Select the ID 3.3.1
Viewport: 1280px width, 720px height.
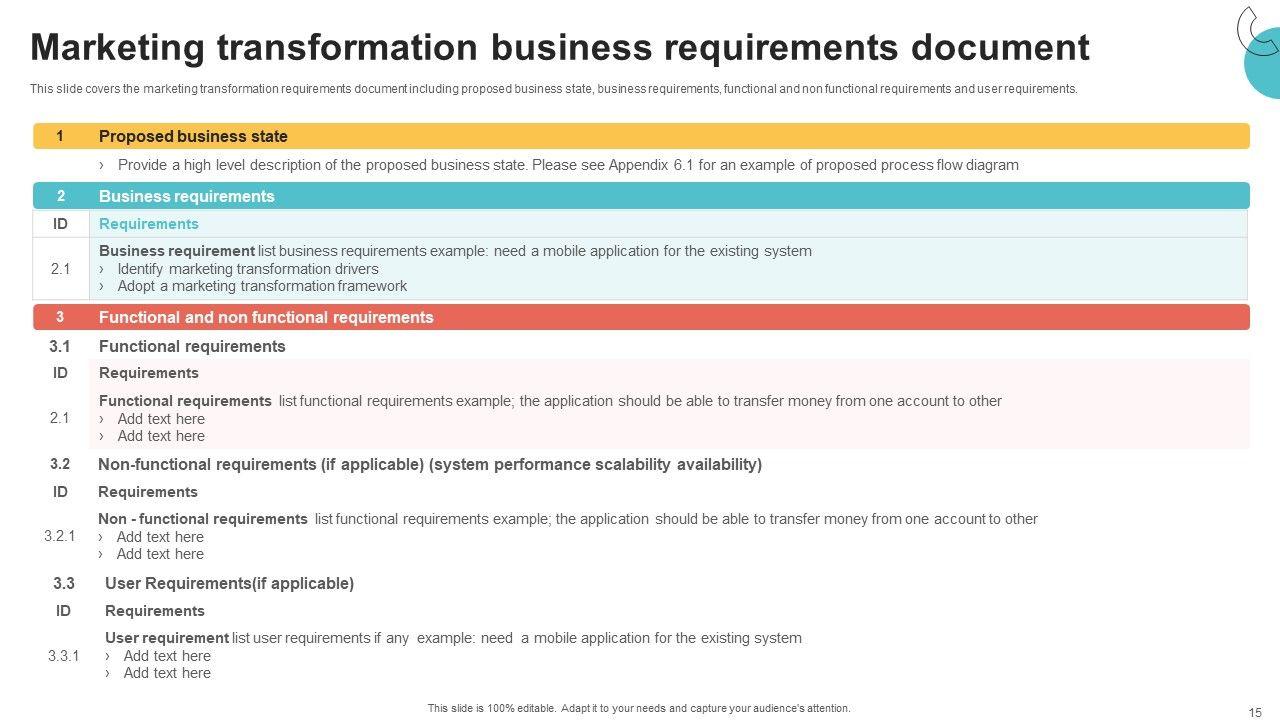[x=63, y=656]
